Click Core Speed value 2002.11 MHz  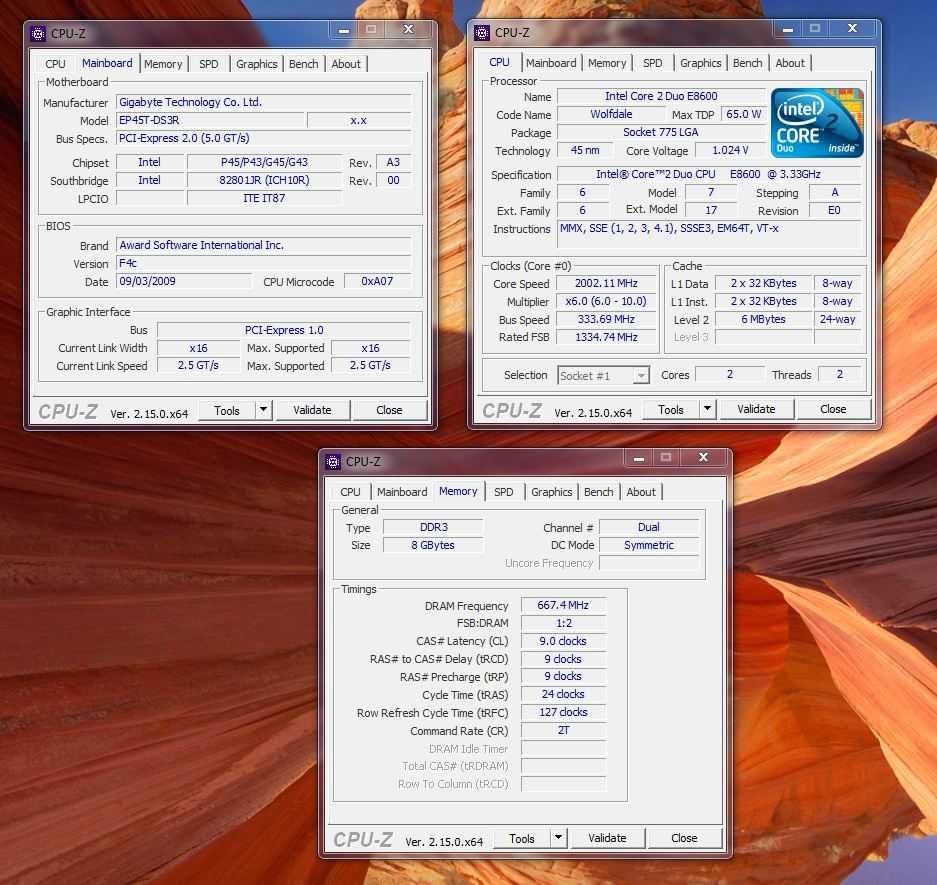click(x=606, y=283)
